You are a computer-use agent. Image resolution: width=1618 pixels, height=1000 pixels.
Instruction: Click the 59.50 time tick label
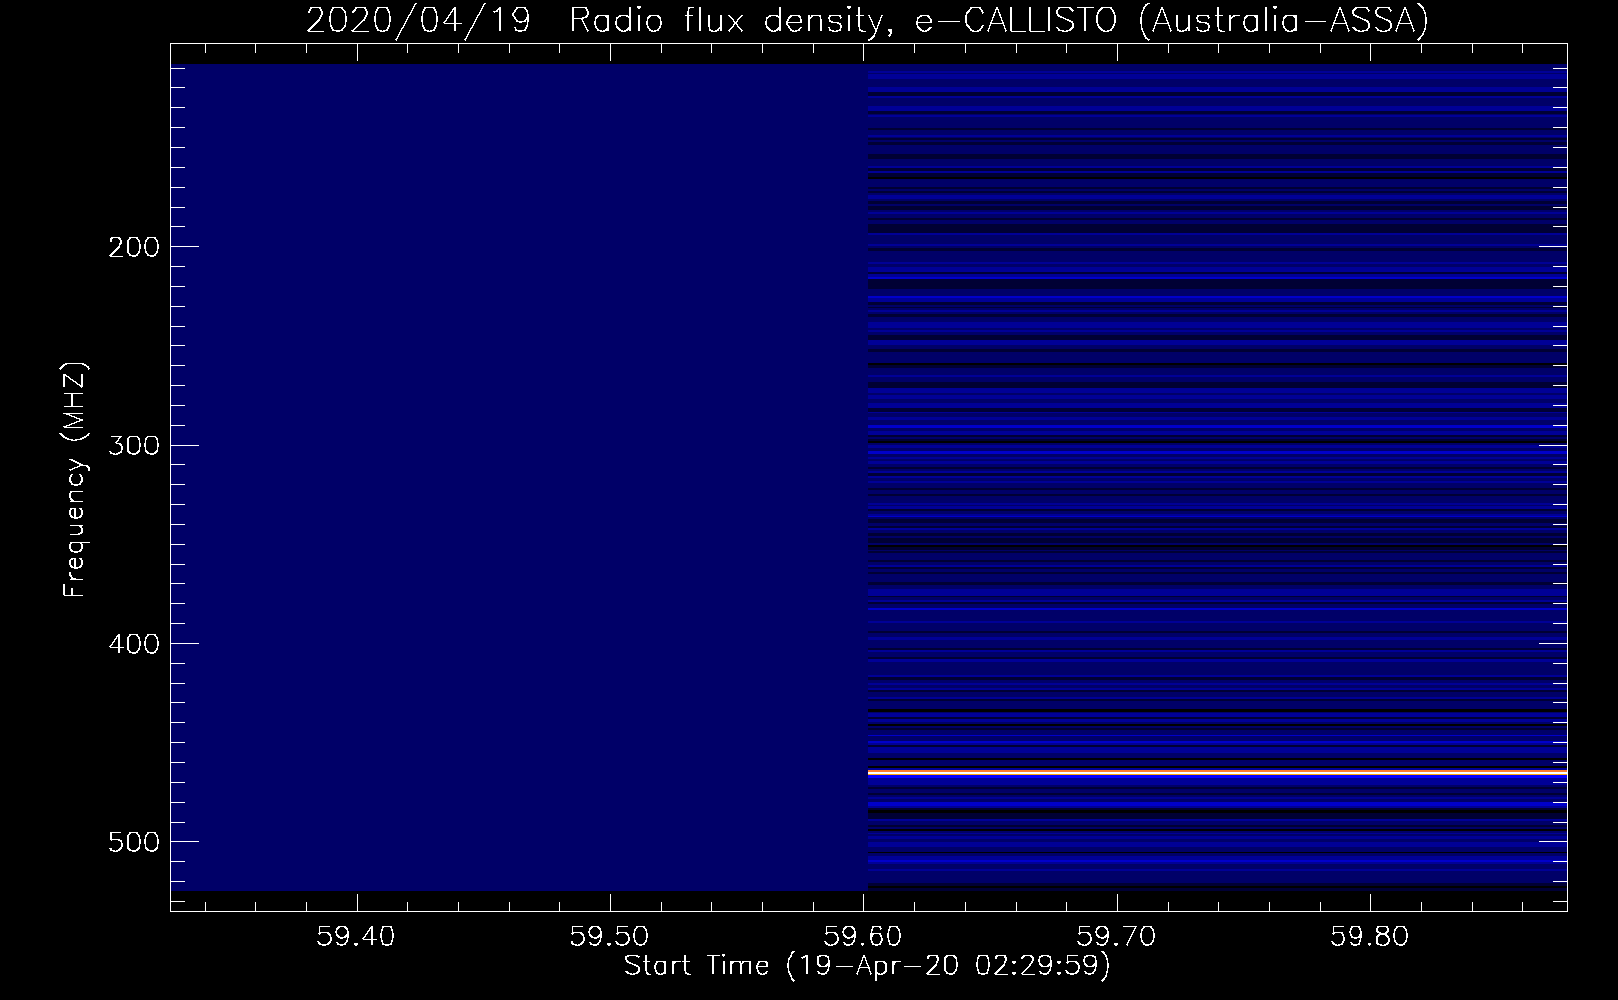[x=610, y=937]
